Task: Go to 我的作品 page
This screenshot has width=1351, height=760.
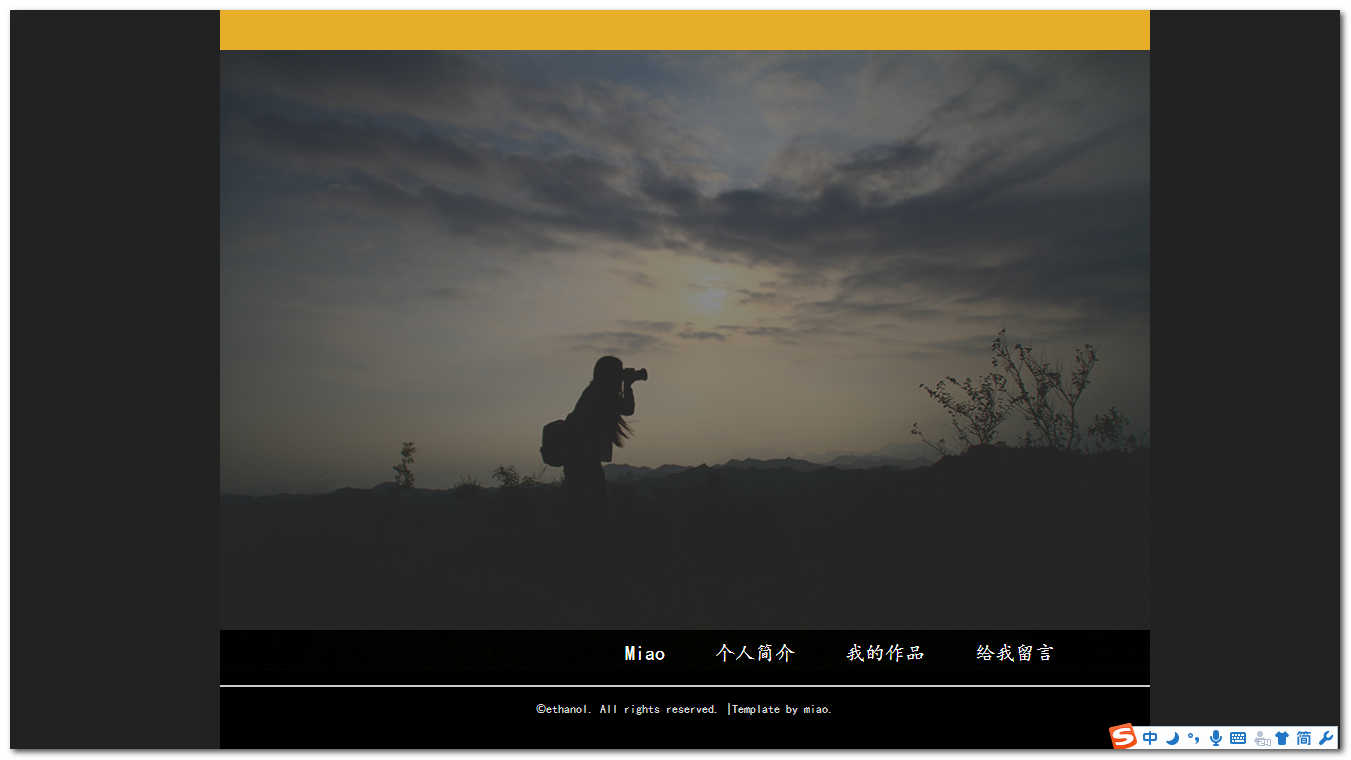Action: coord(885,653)
